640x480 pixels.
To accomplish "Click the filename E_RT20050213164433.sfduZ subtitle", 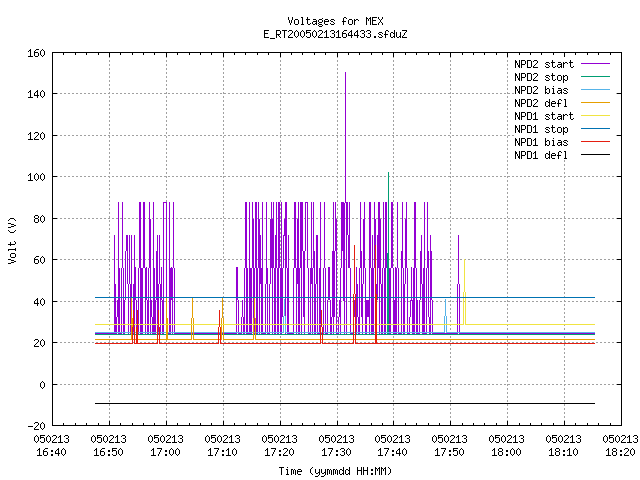I will point(335,34).
